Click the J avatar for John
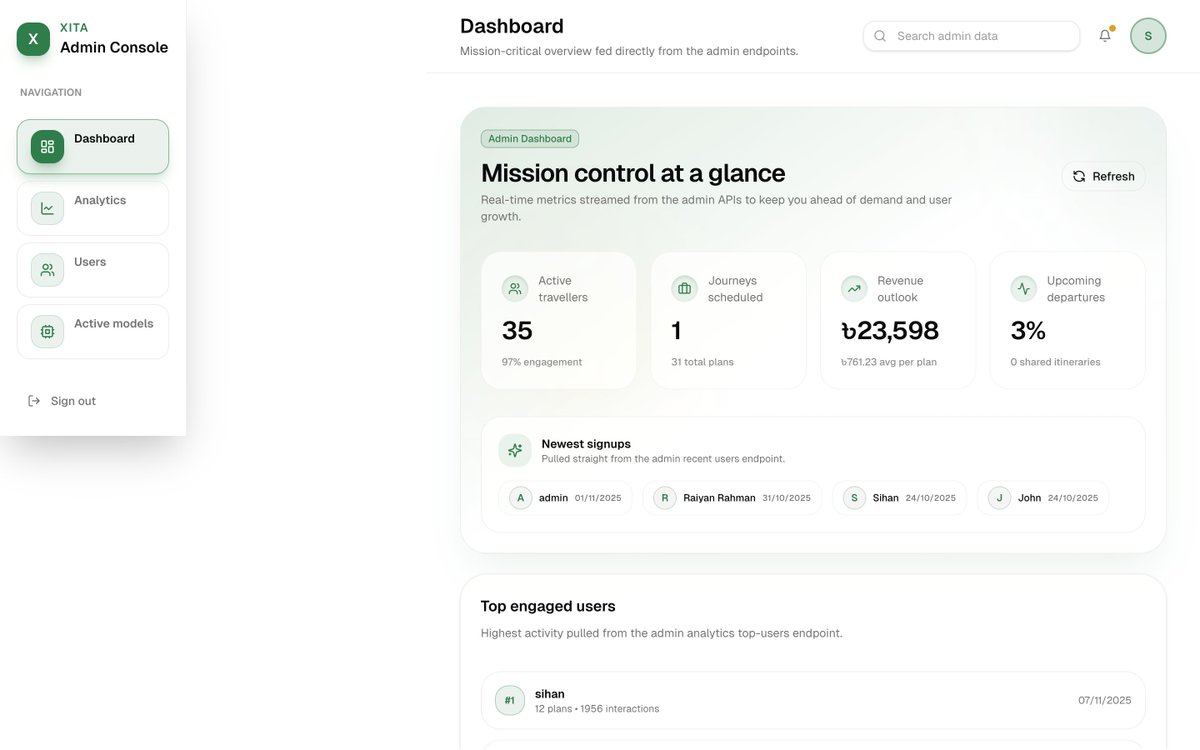The image size is (1200, 750). coord(999,498)
